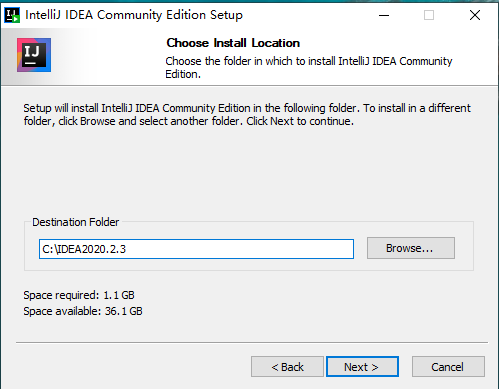Click the 'Space required: 1.1 GB' label

pyautogui.click(x=79, y=295)
